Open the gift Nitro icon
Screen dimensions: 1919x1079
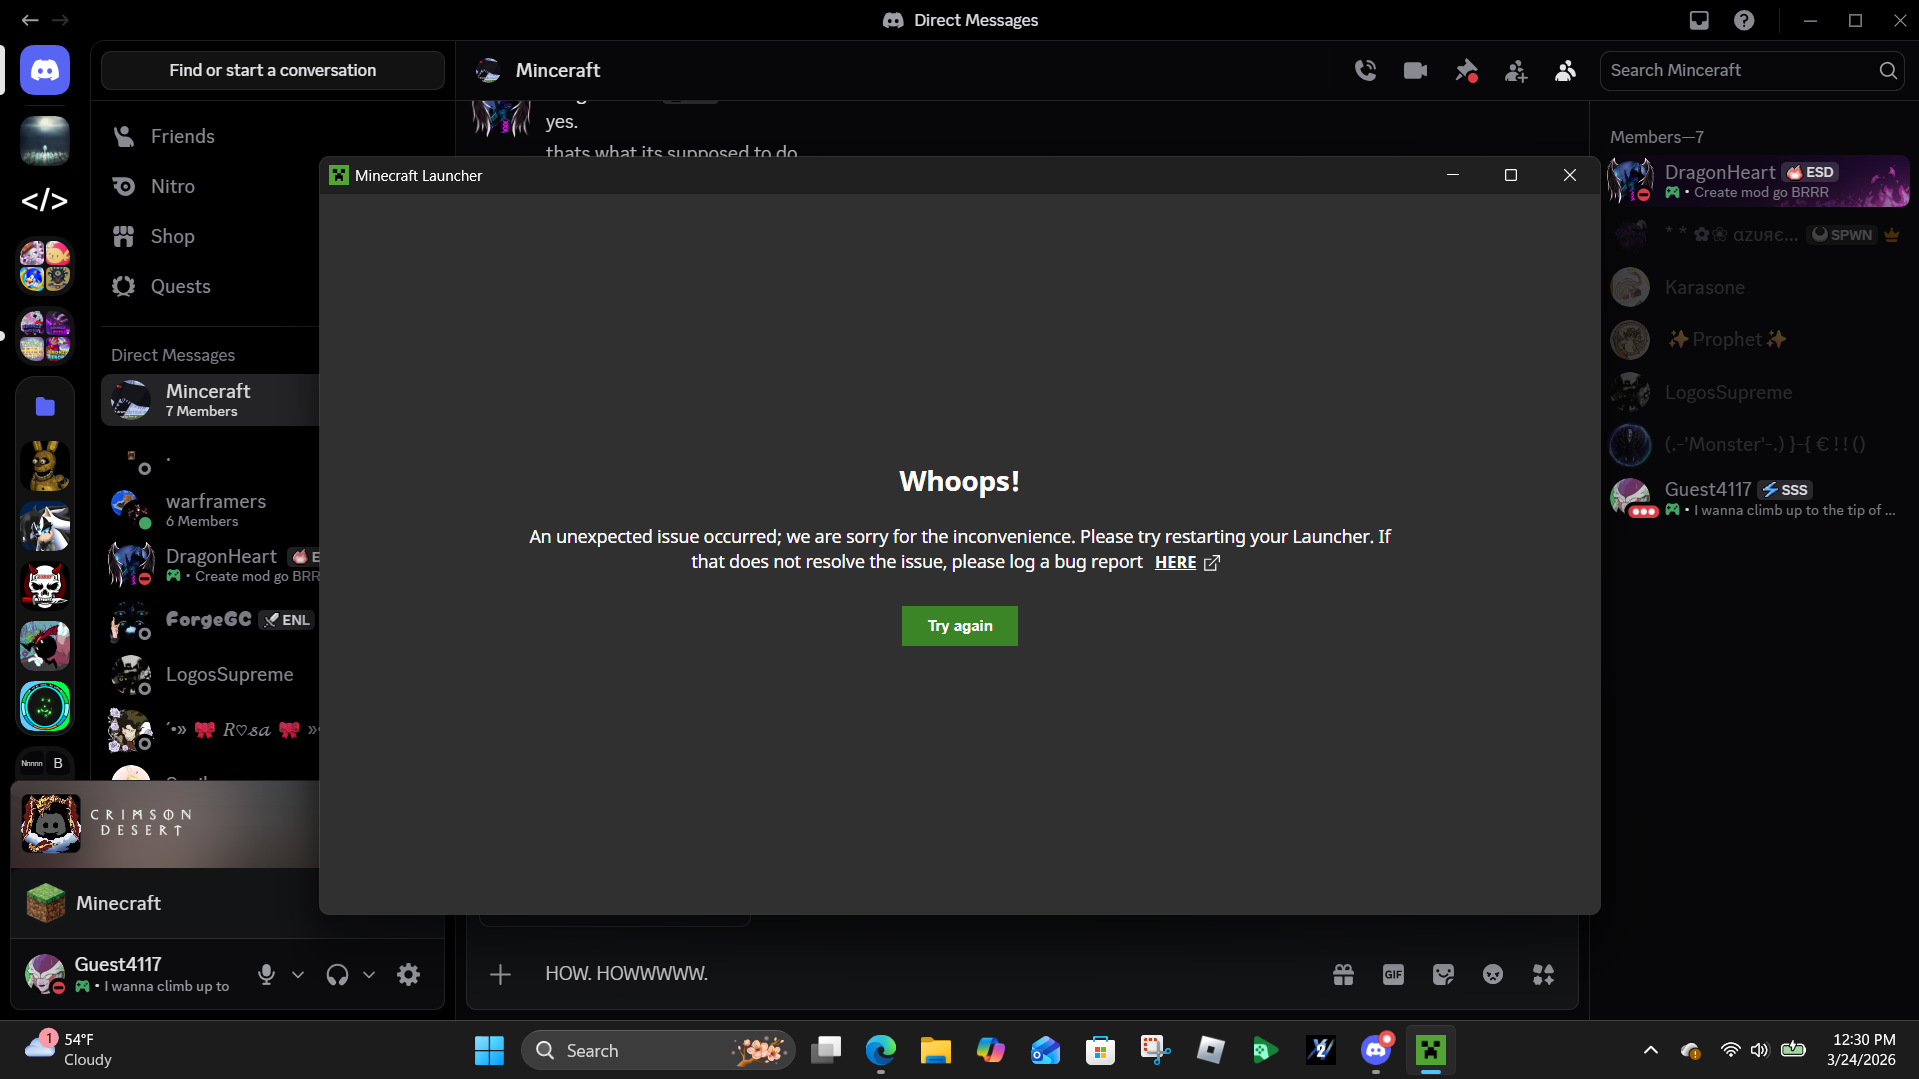click(1343, 974)
